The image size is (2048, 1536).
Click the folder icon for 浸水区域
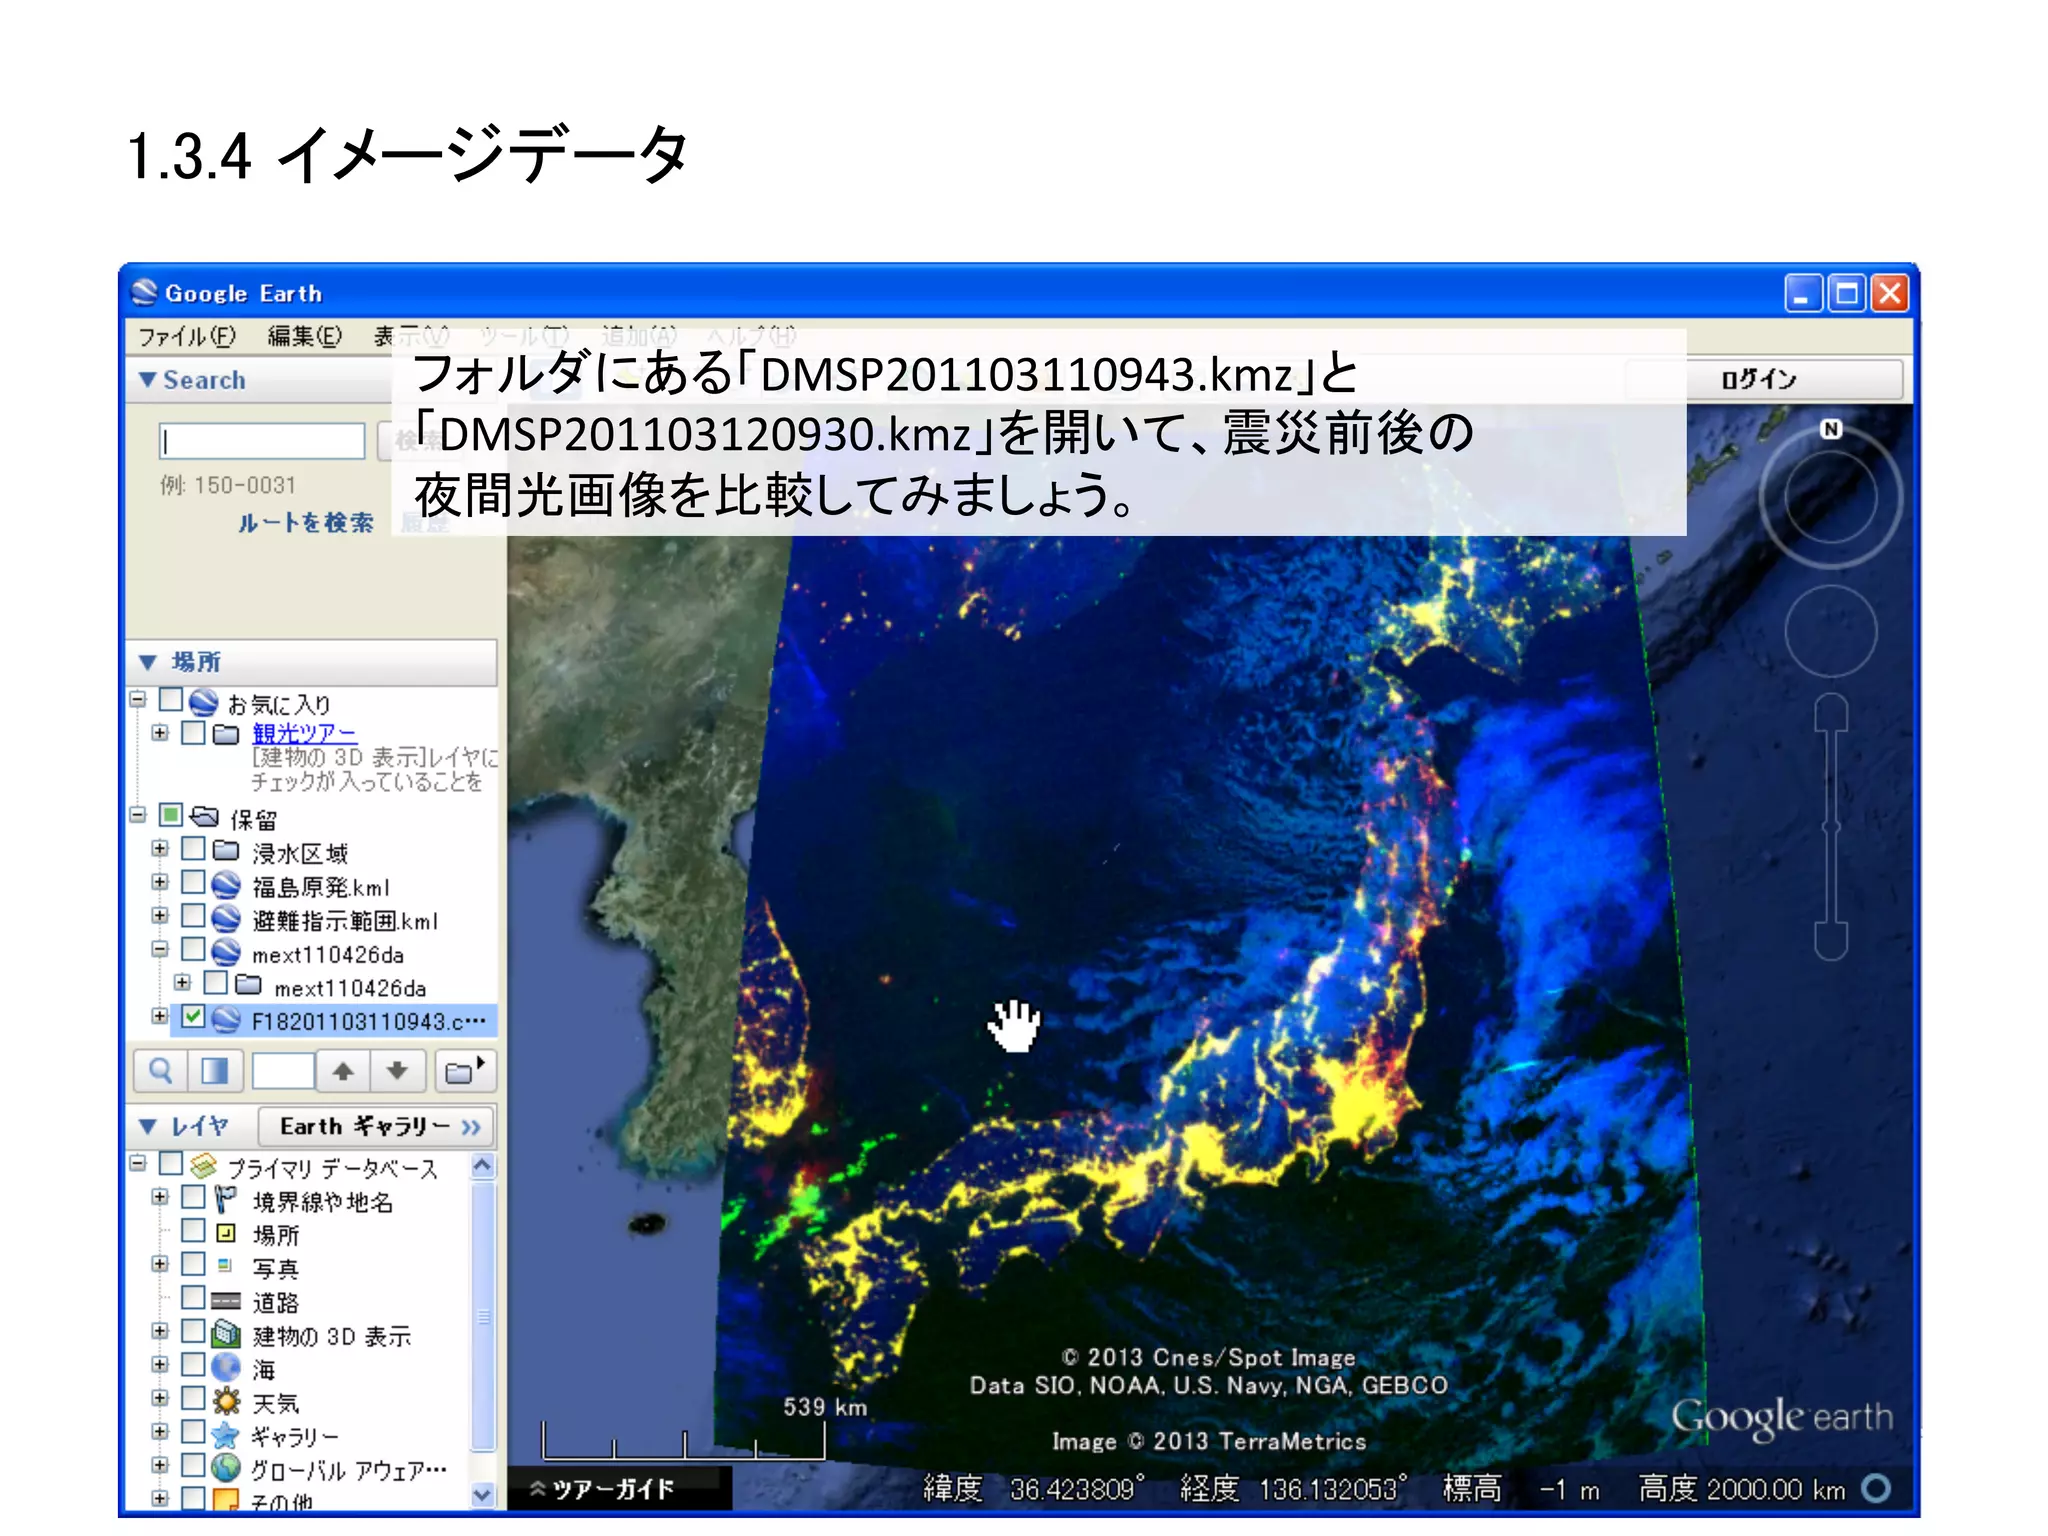[x=226, y=851]
